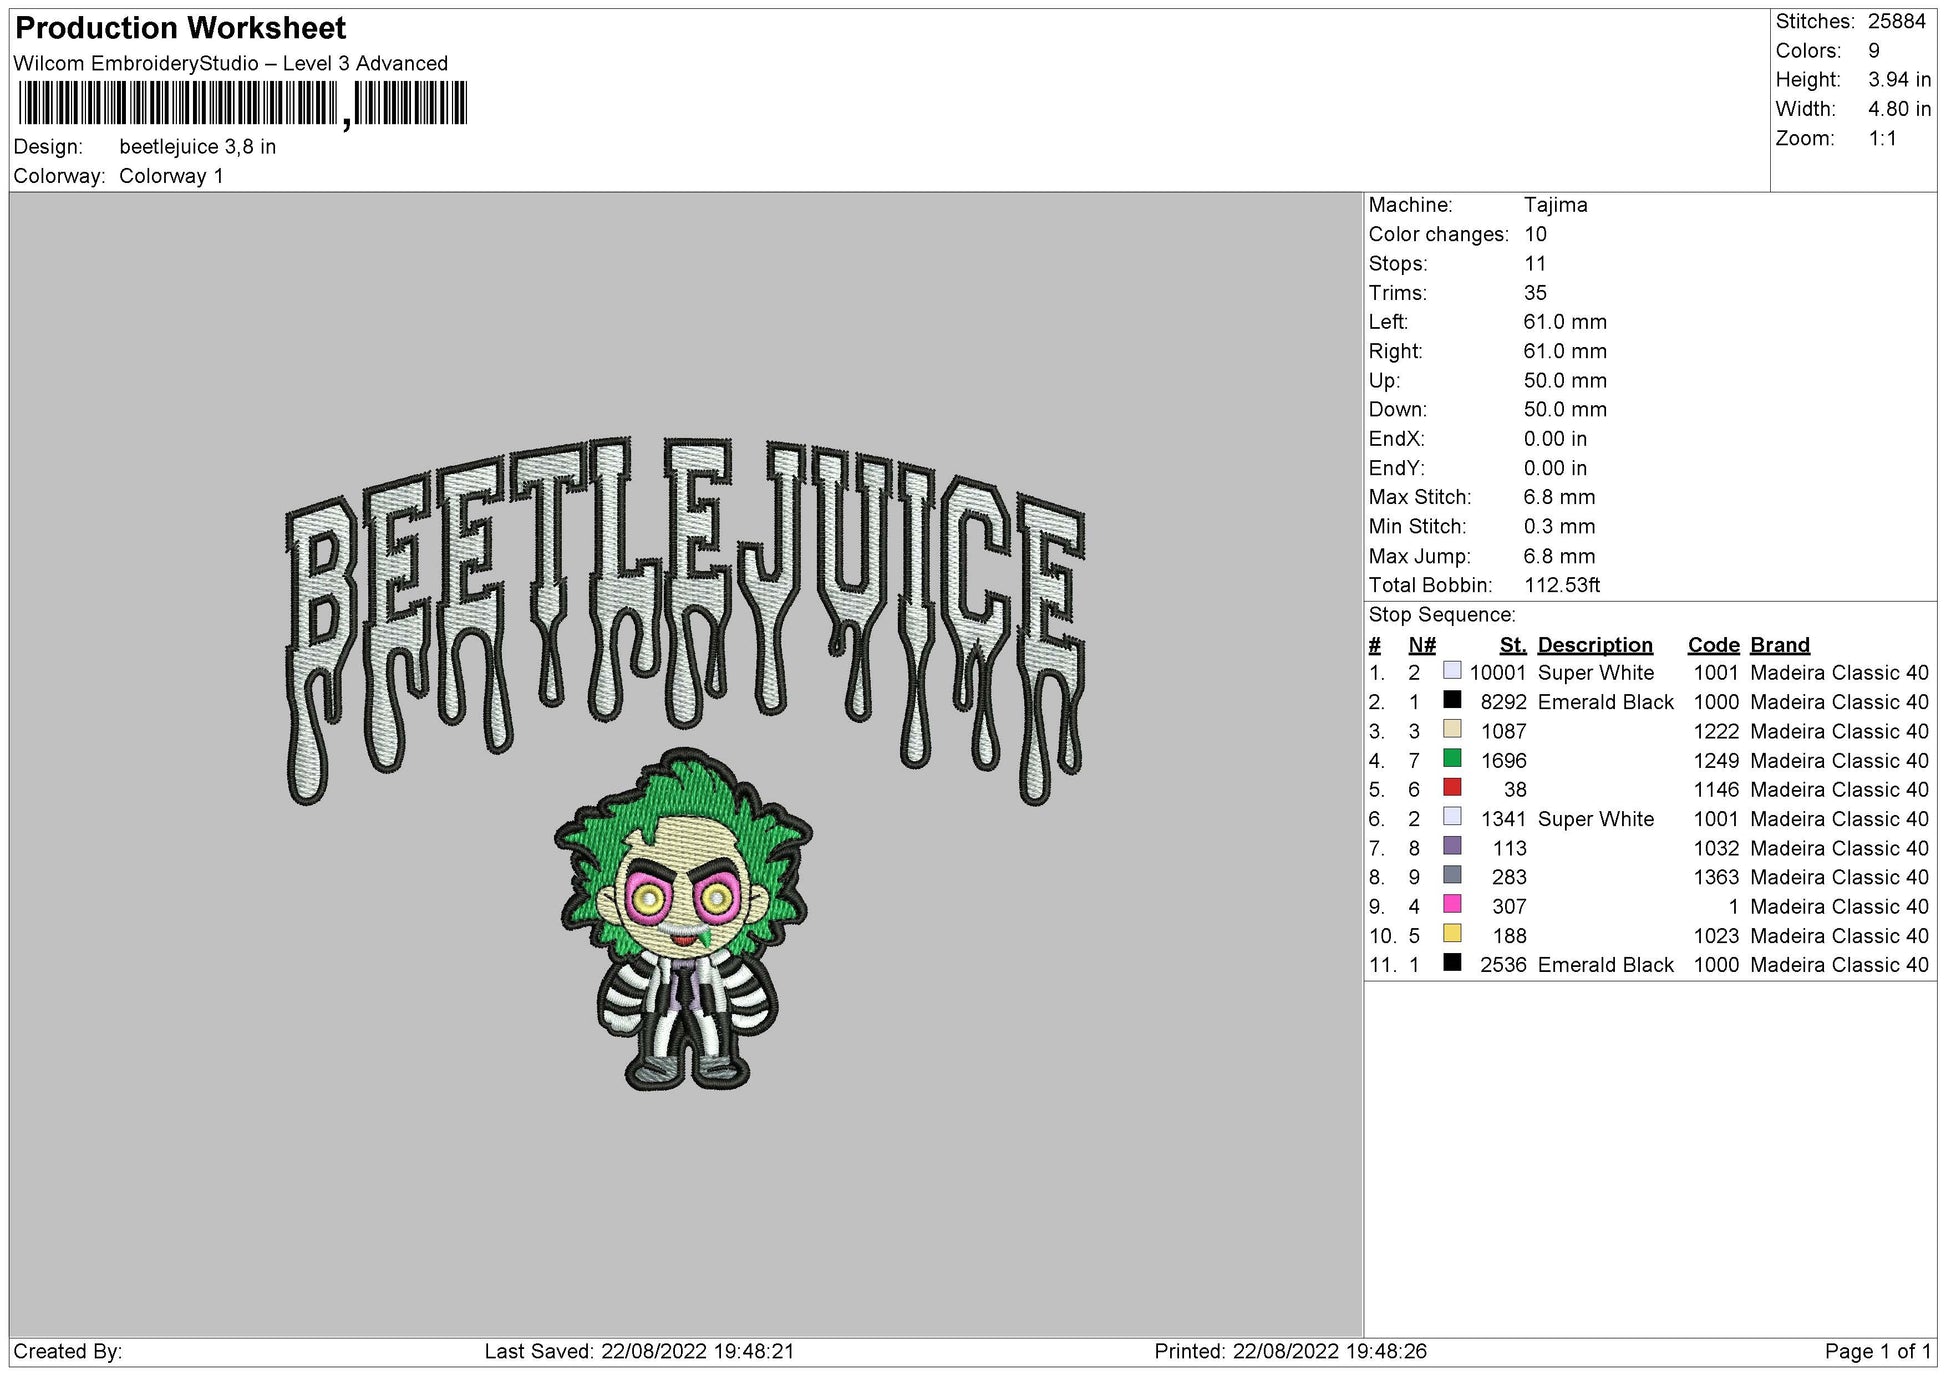The height and width of the screenshot is (1375, 1946).
Task: Select the yellow swatch with 188 stitches
Action: [x=1452, y=933]
